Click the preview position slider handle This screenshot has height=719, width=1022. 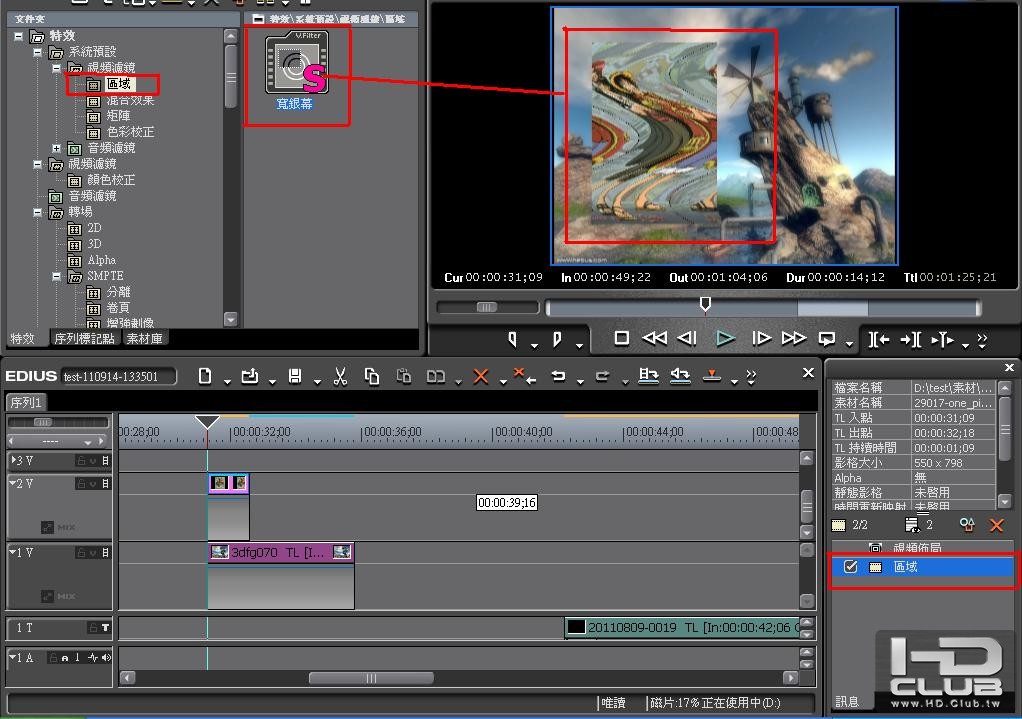(x=705, y=304)
